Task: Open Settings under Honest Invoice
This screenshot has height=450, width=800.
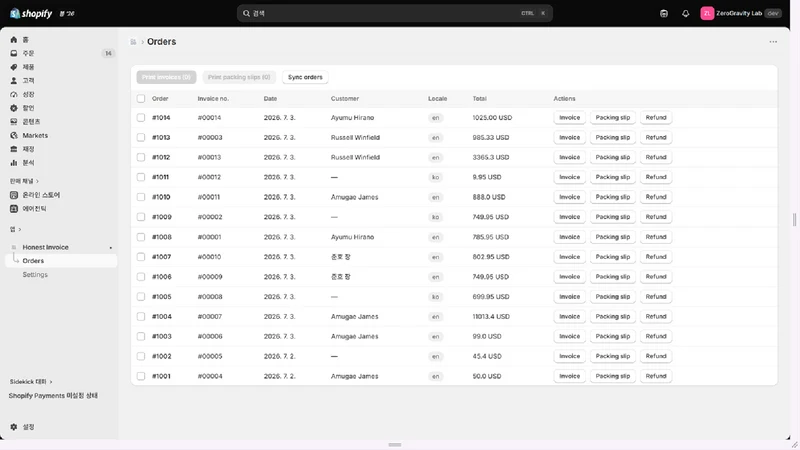Action: pyautogui.click(x=35, y=274)
